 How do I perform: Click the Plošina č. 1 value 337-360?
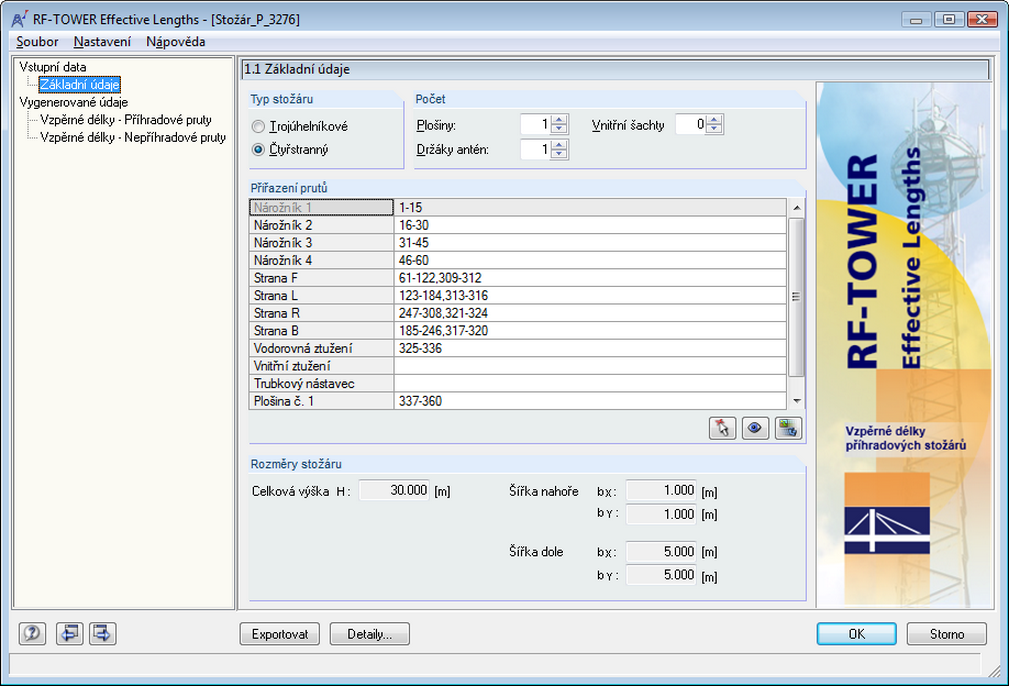point(590,401)
